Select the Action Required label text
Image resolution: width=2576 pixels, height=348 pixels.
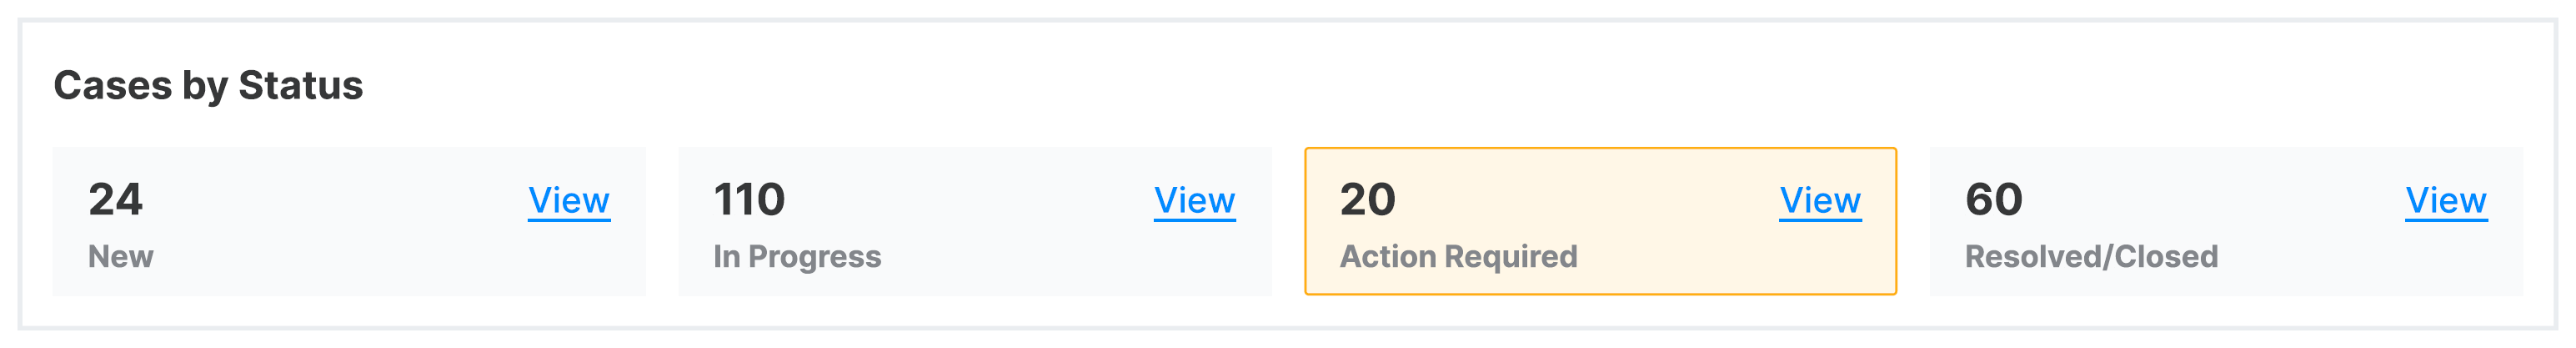tap(1458, 257)
